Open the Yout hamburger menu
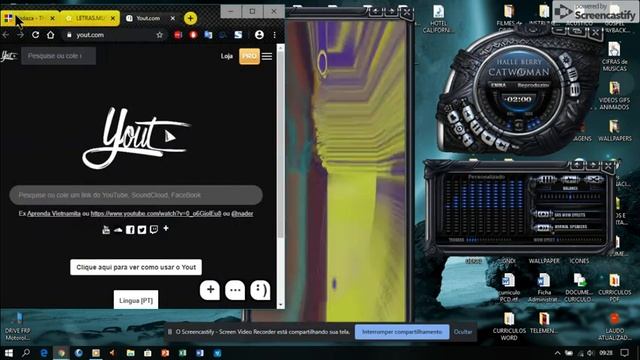 [x=267, y=56]
